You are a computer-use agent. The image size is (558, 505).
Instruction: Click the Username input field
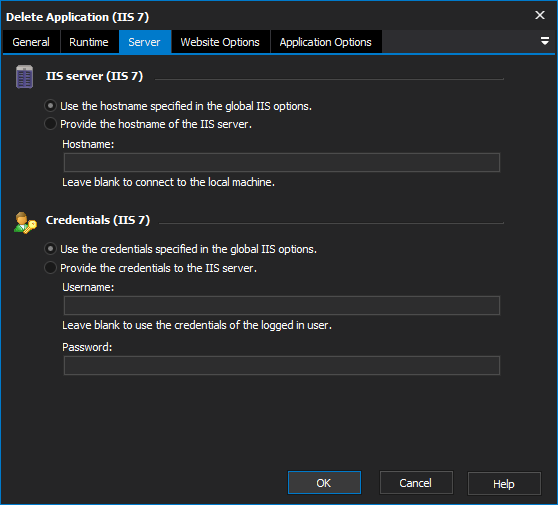pos(282,305)
